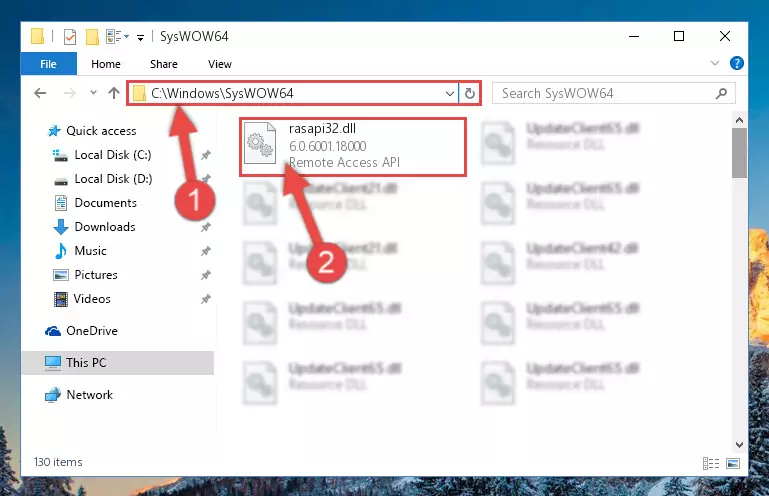This screenshot has width=769, height=496.
Task: Open Help via the blue question mark
Action: (737, 63)
